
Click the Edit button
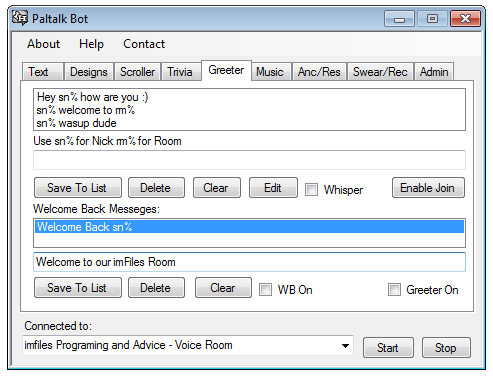(273, 188)
